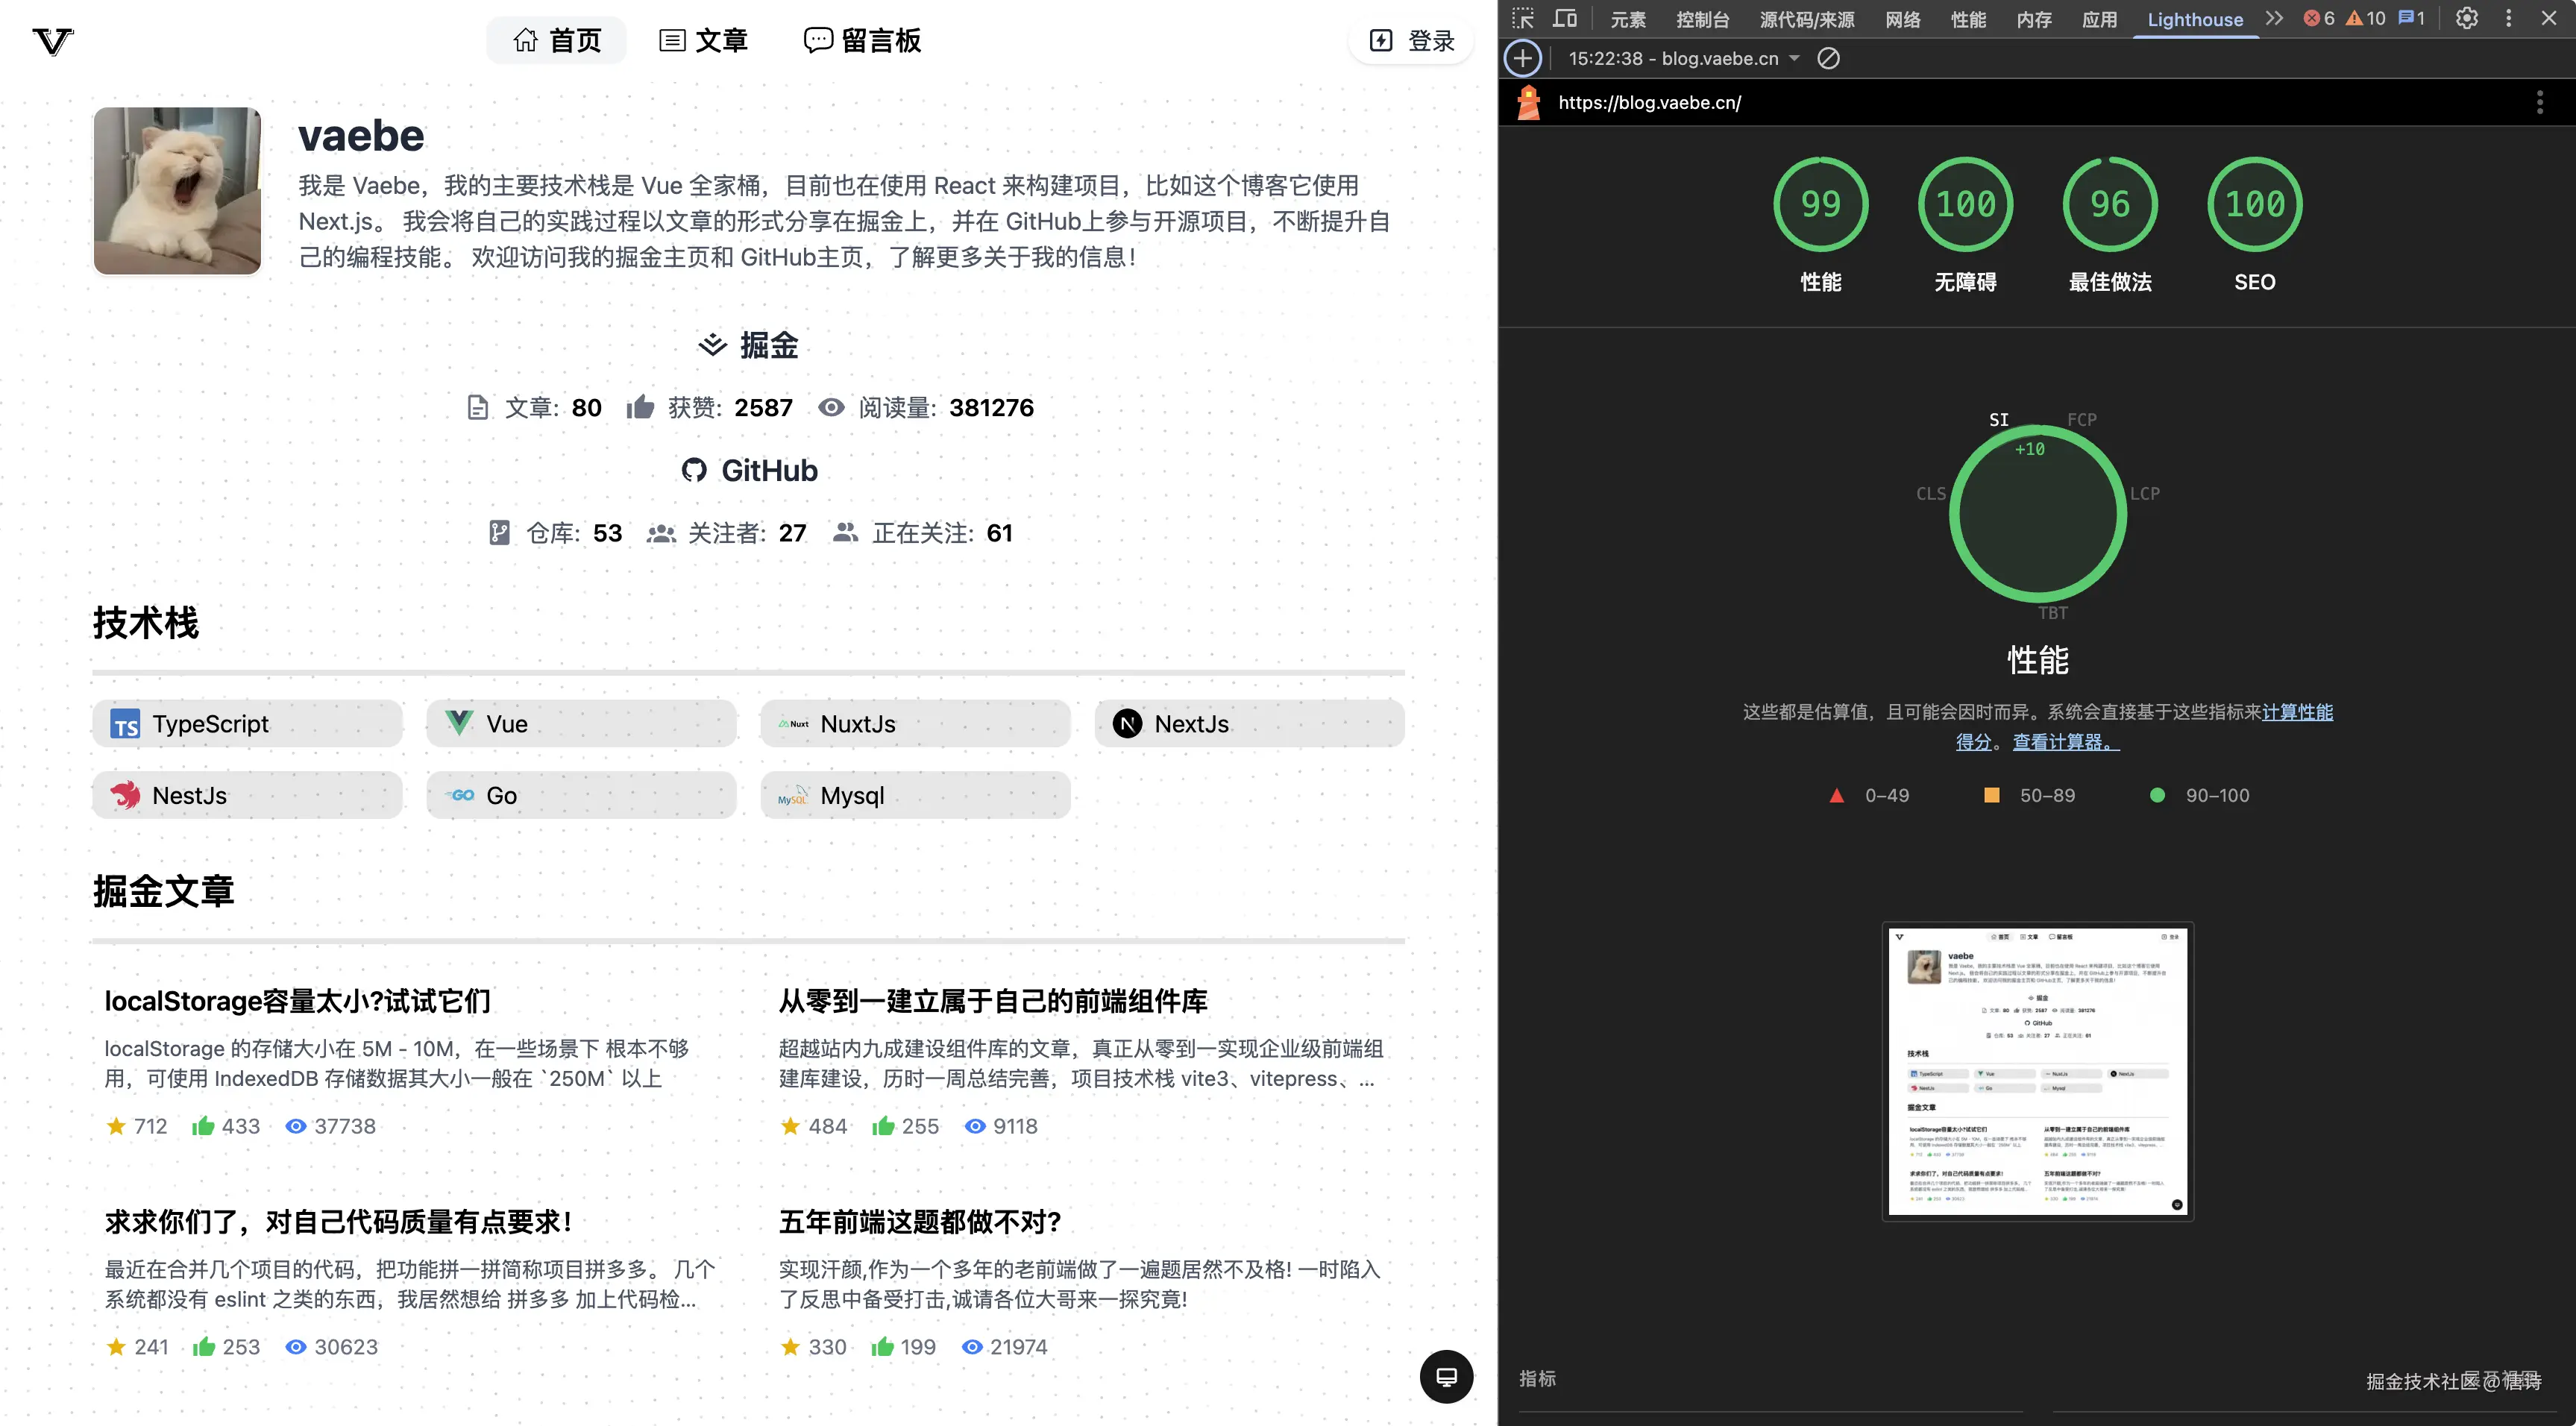
Task: Start a new Lighthouse report with plus icon
Action: click(x=1522, y=58)
